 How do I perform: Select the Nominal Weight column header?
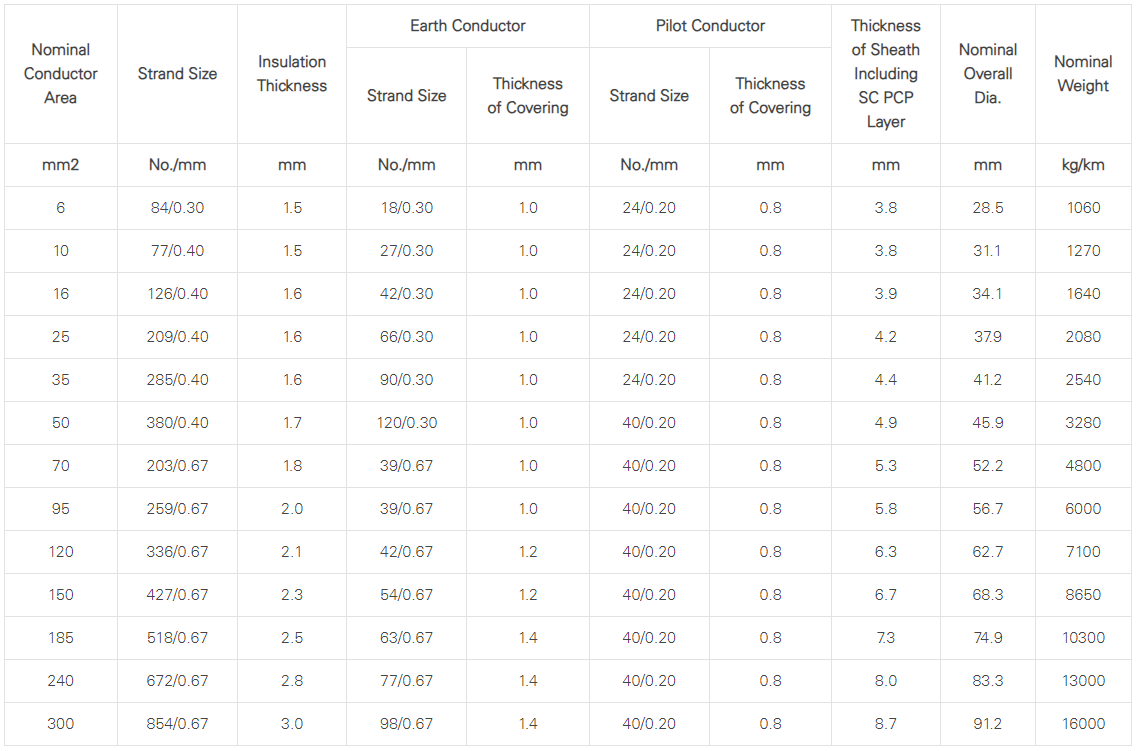1083,74
